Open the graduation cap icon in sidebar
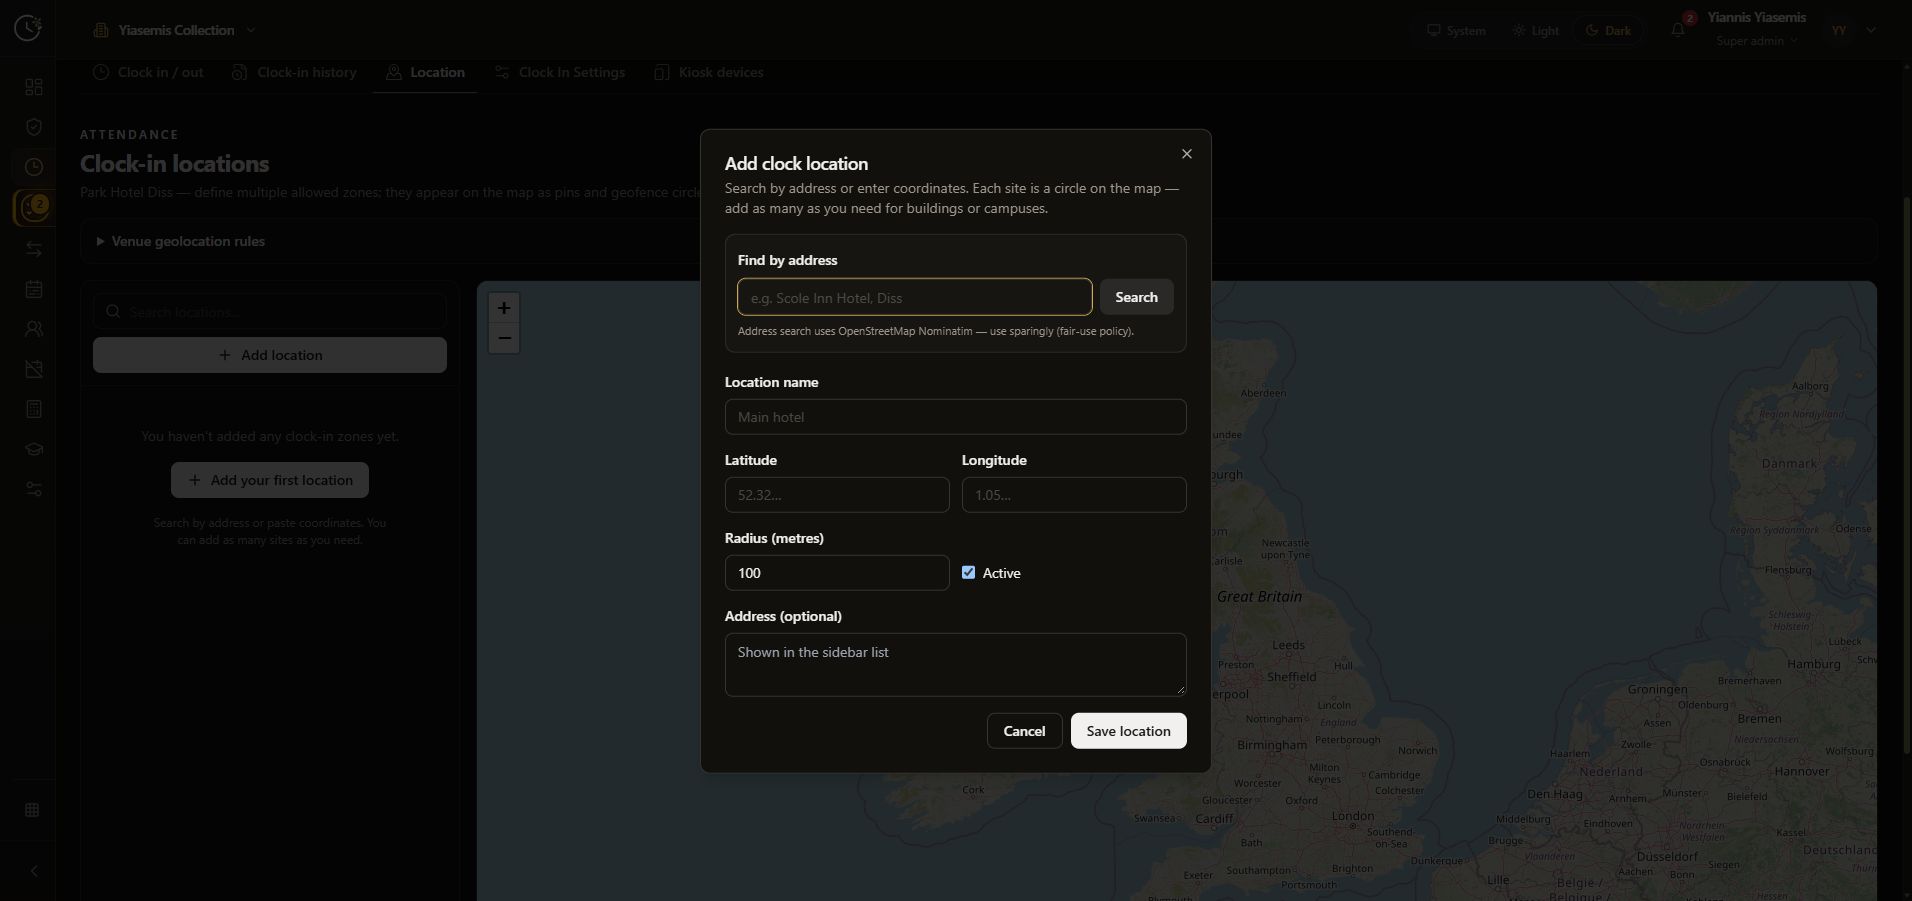1912x901 pixels. (x=34, y=449)
